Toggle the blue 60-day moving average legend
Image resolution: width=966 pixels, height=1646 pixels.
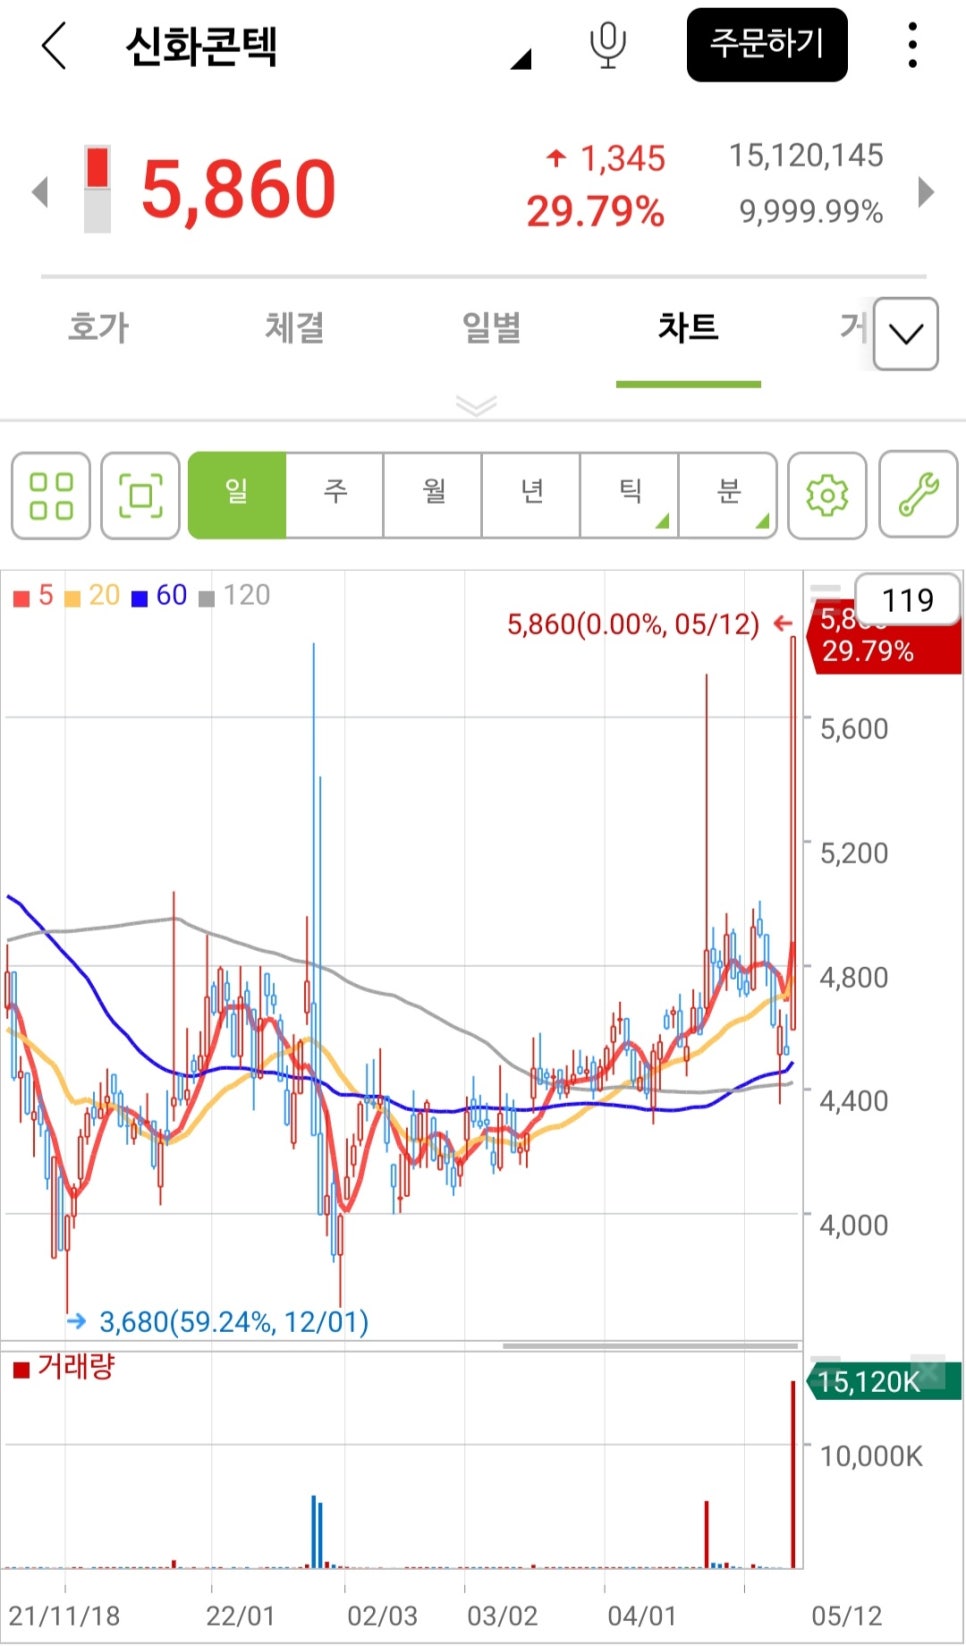159,596
